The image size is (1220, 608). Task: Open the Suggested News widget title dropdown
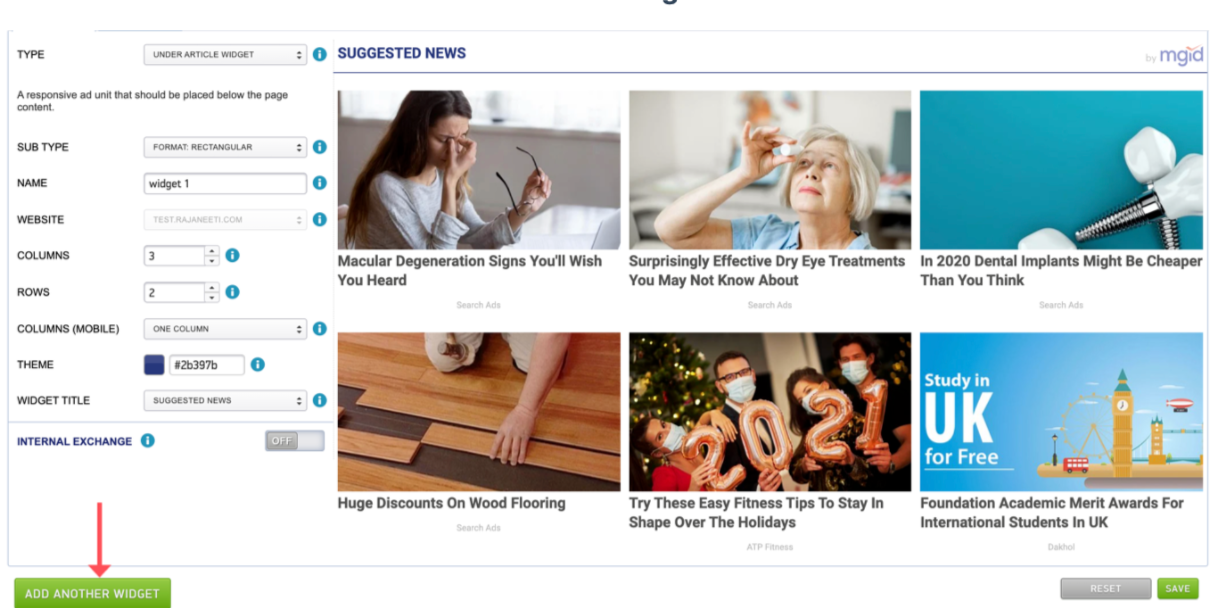[x=225, y=400]
